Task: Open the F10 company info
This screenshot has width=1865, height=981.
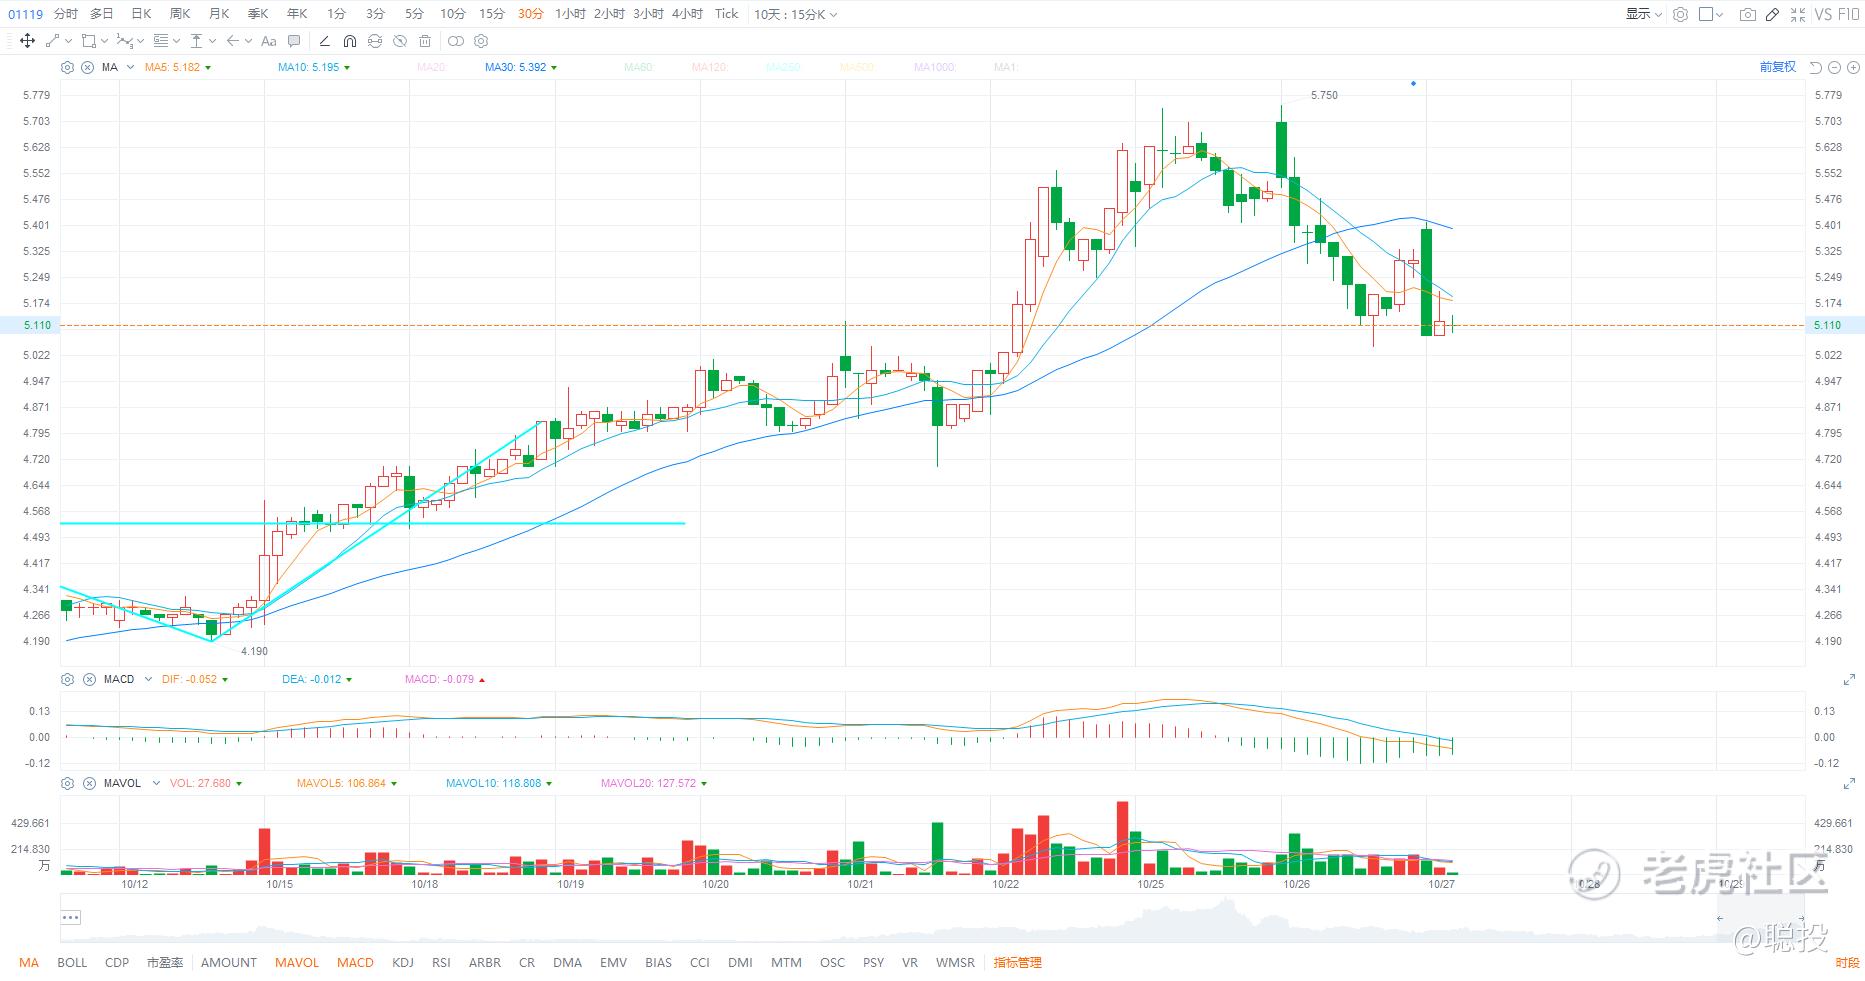Action: [1849, 14]
